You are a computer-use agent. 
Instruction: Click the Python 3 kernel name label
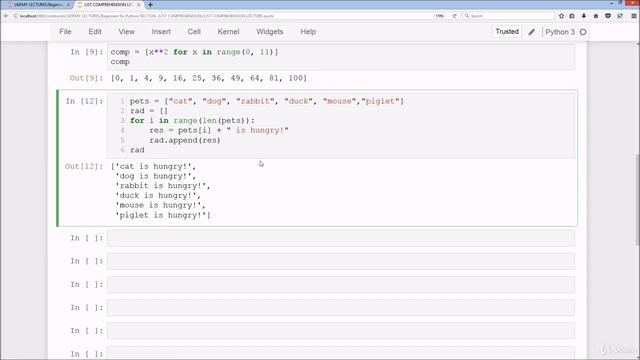pos(560,32)
